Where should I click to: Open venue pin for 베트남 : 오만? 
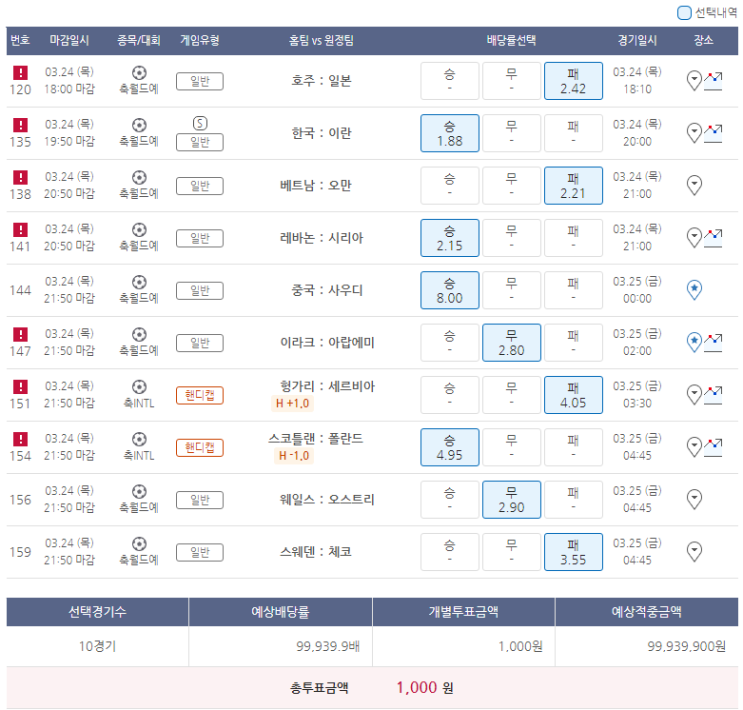pyautogui.click(x=694, y=185)
